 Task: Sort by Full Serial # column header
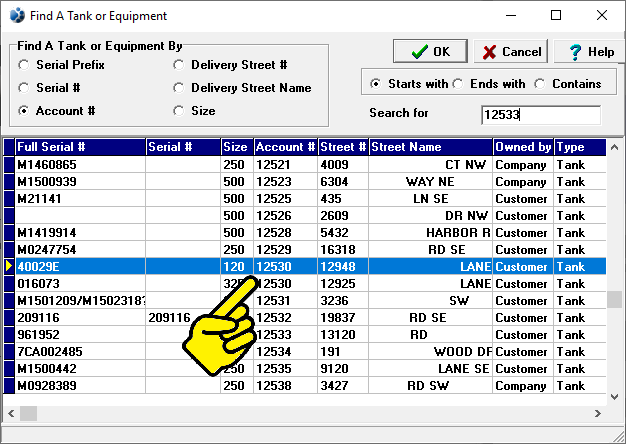(x=80, y=147)
